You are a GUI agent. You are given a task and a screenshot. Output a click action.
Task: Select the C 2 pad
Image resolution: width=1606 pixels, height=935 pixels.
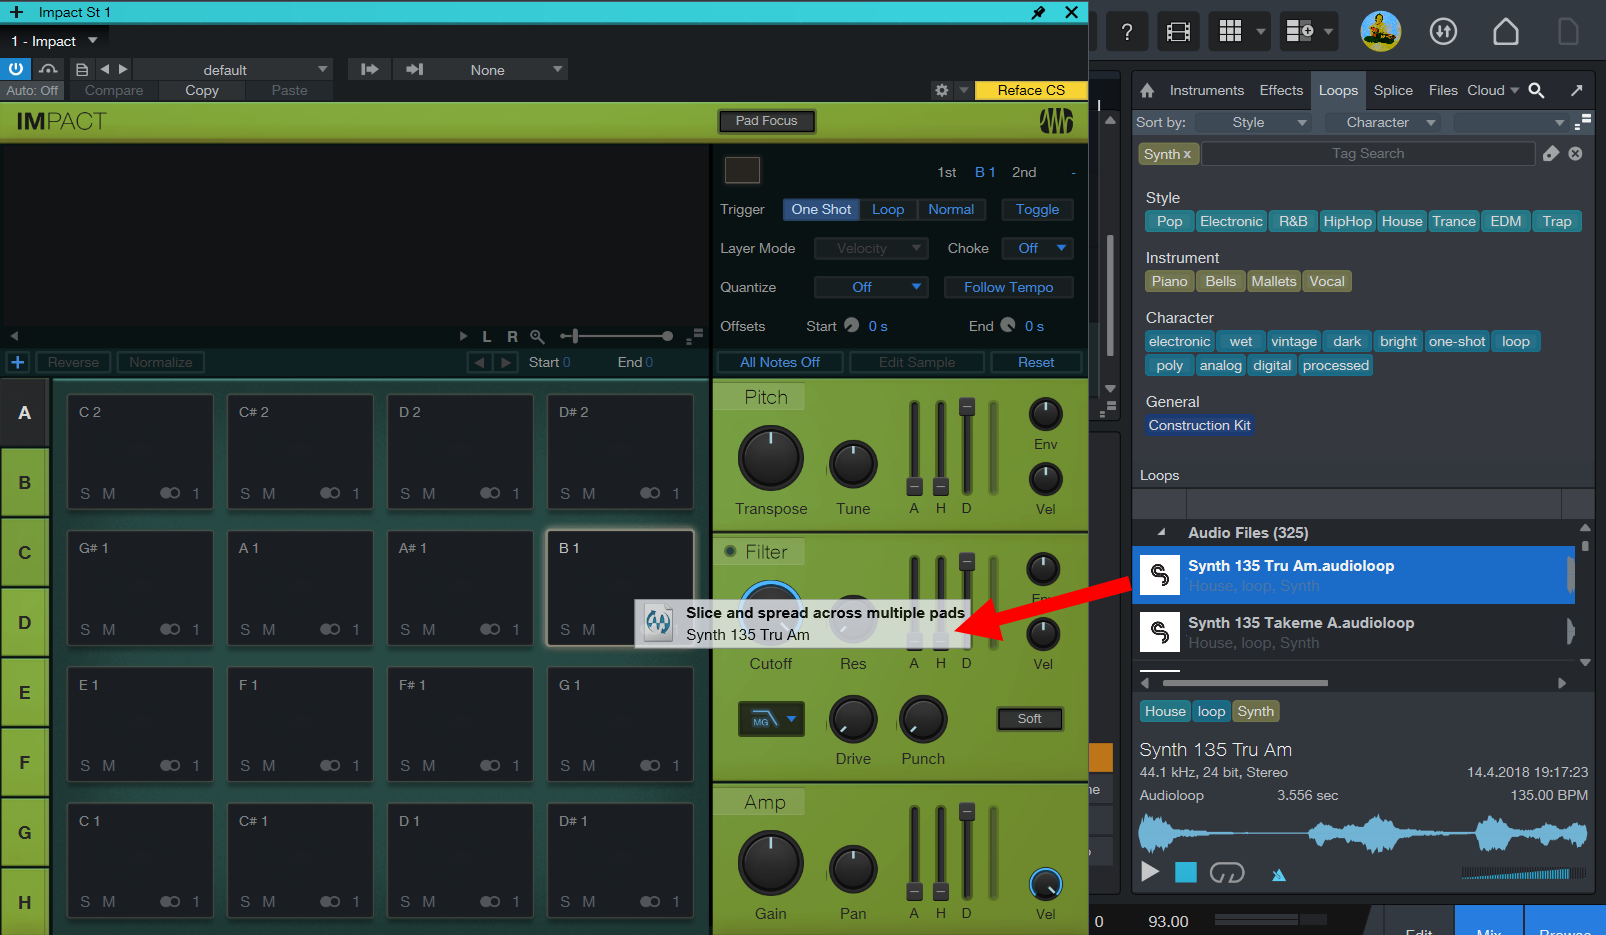140,452
